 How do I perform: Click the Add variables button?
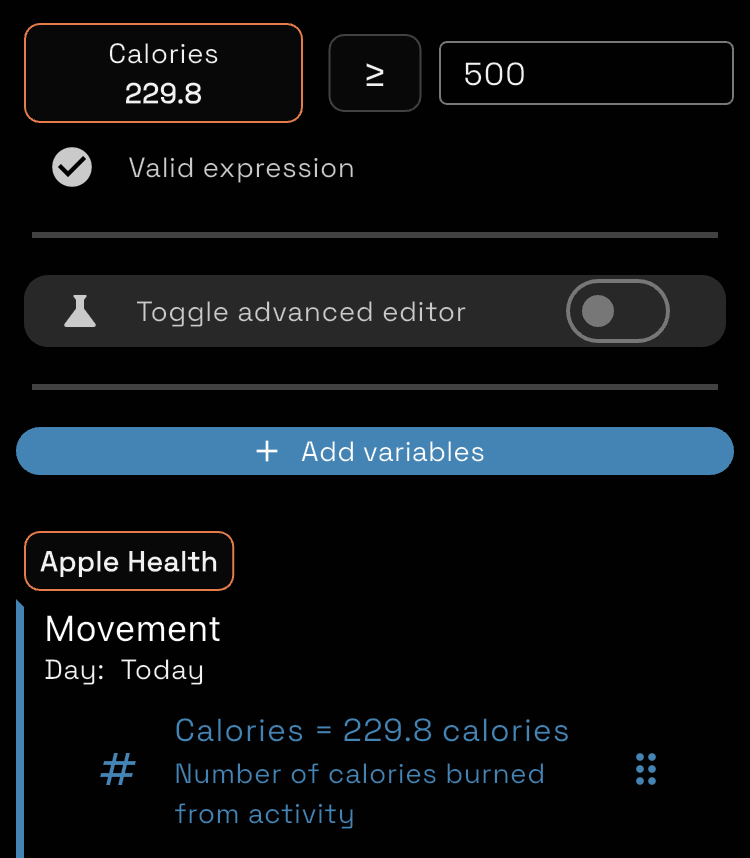pos(375,451)
